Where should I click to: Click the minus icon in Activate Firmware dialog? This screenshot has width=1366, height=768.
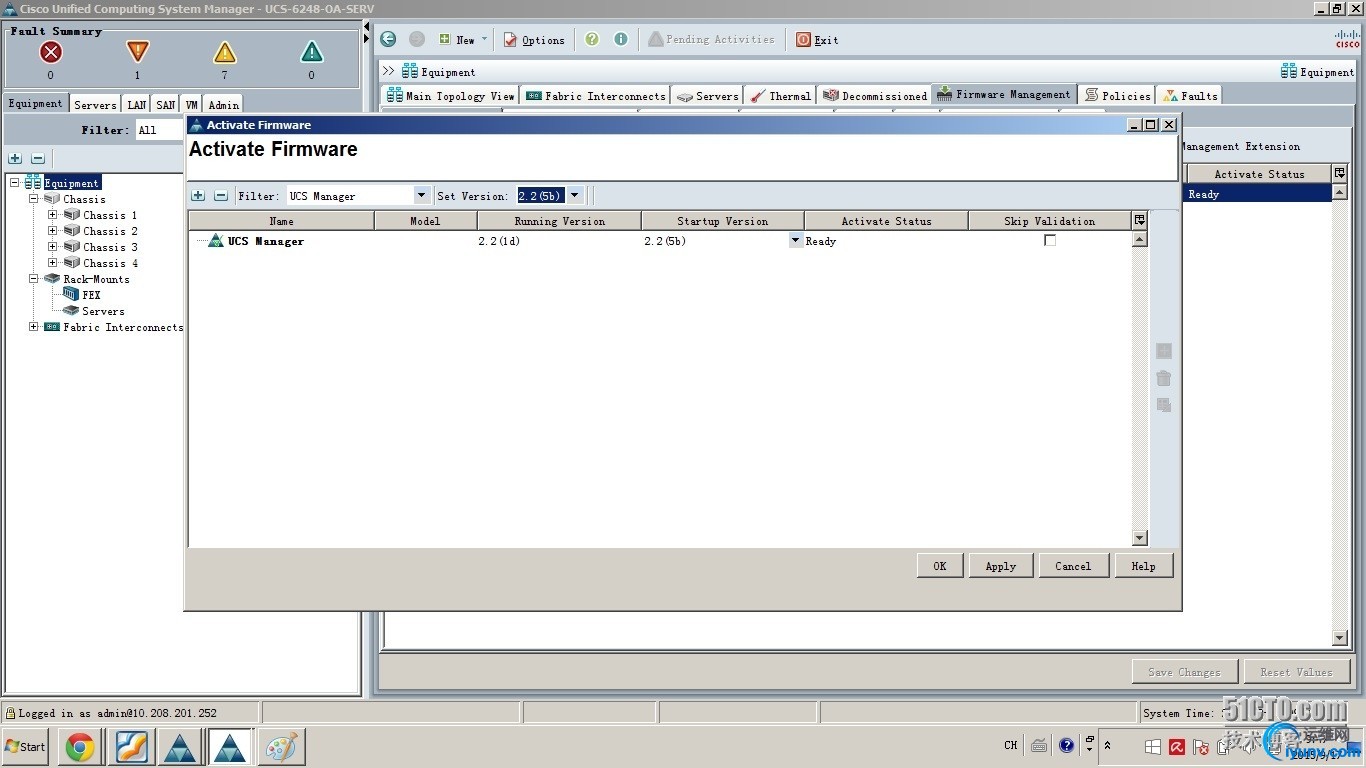(221, 196)
